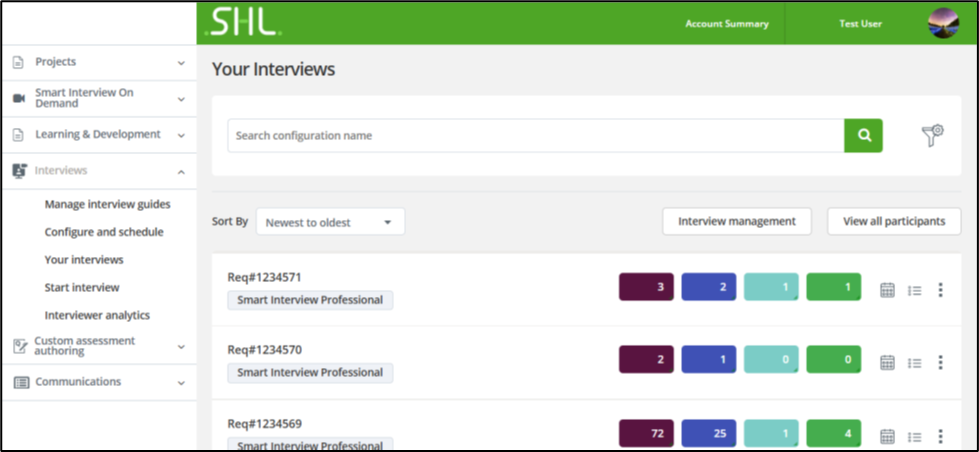Open three-dot menu for Req#1234571
This screenshot has height=452, width=979.
pyautogui.click(x=940, y=290)
